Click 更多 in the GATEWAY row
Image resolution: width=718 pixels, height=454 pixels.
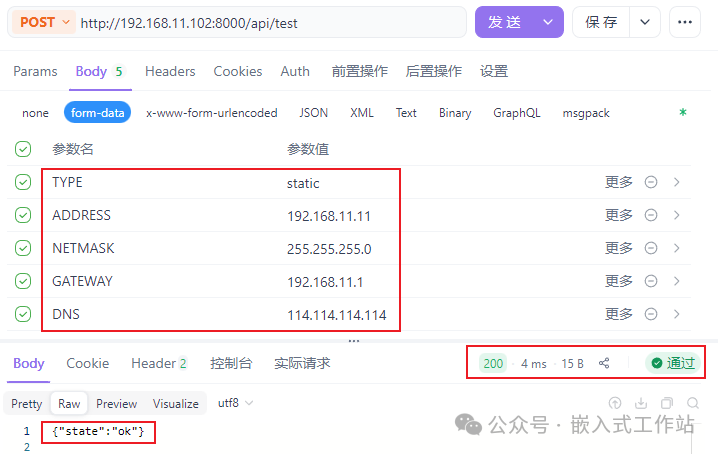[619, 281]
